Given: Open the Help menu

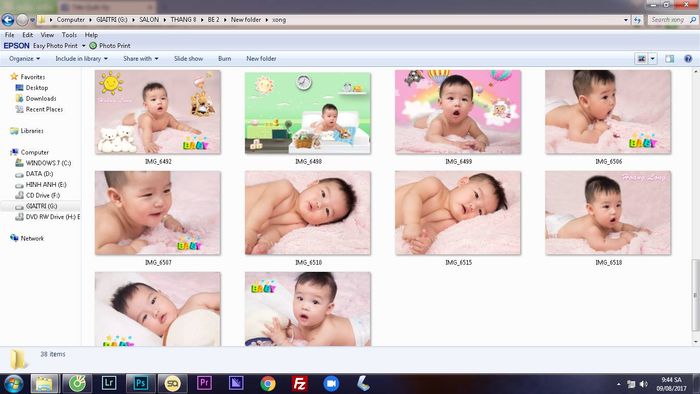Looking at the screenshot, I should [91, 35].
